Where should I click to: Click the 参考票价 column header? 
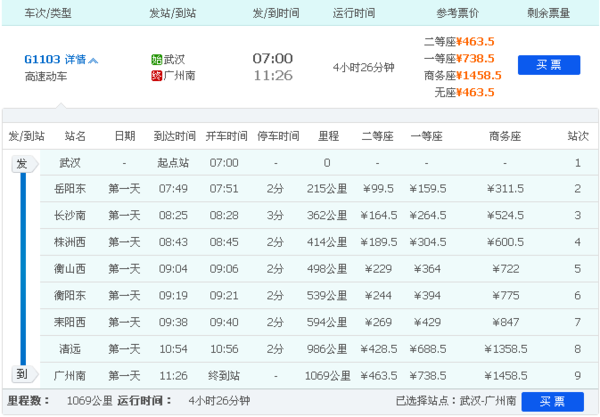(458, 13)
